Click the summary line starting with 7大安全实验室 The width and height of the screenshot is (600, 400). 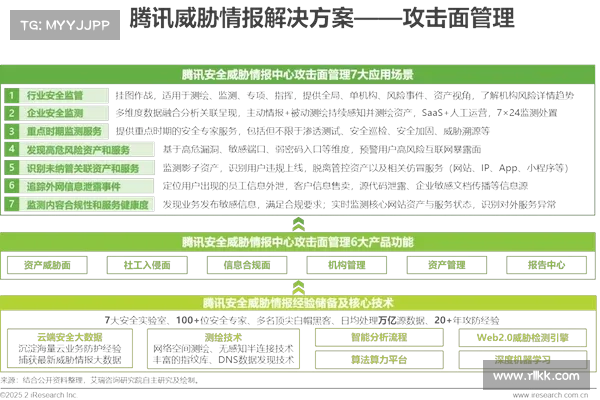click(302, 320)
